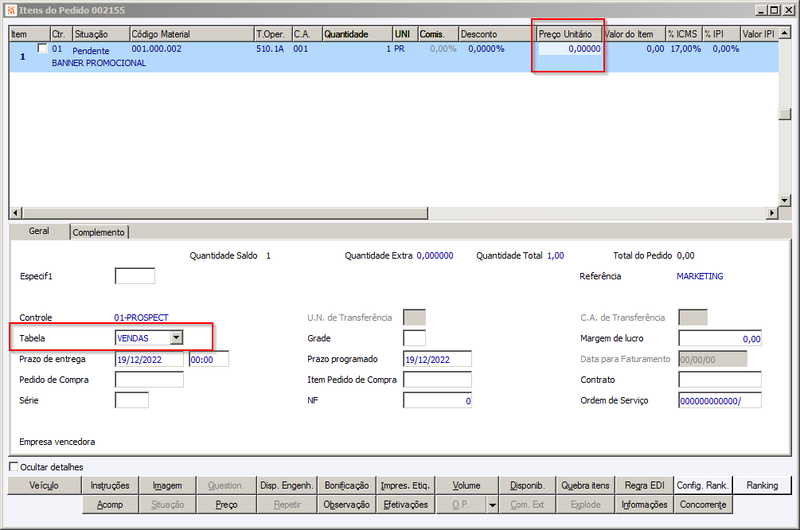Click the application icon in title bar
The width and height of the screenshot is (800, 530).
(11, 10)
